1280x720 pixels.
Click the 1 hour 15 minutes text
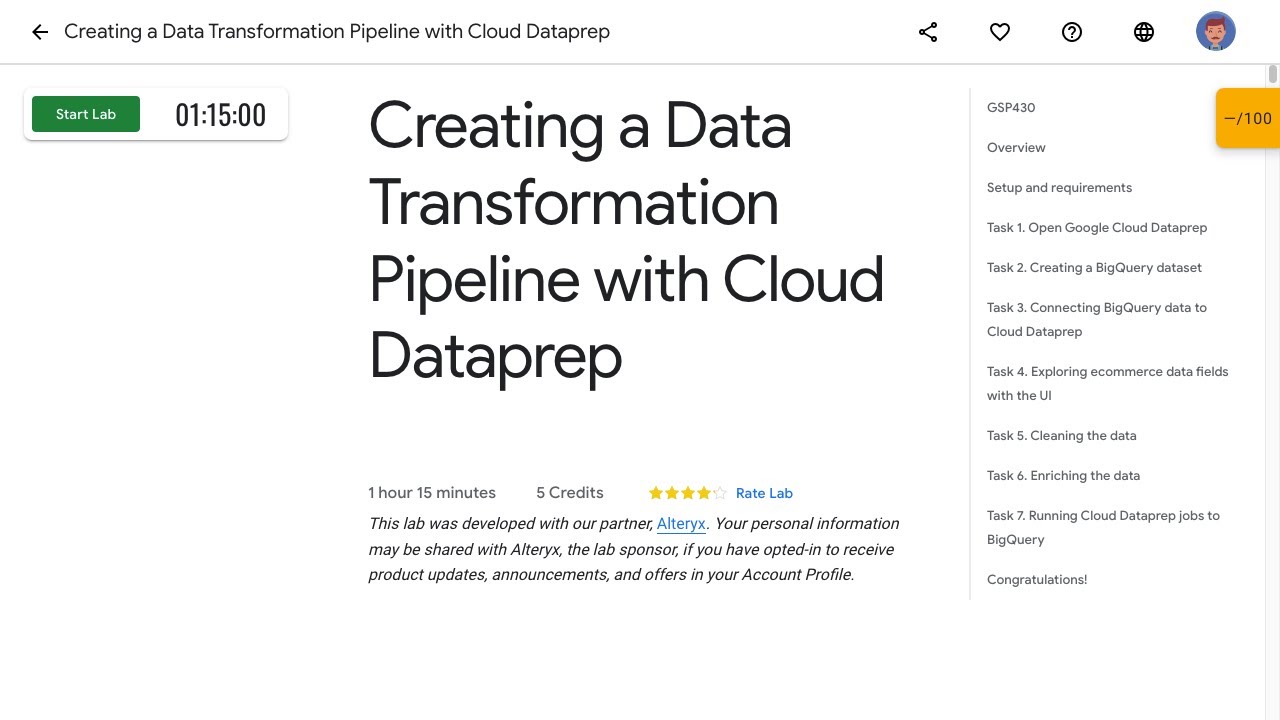[432, 493]
